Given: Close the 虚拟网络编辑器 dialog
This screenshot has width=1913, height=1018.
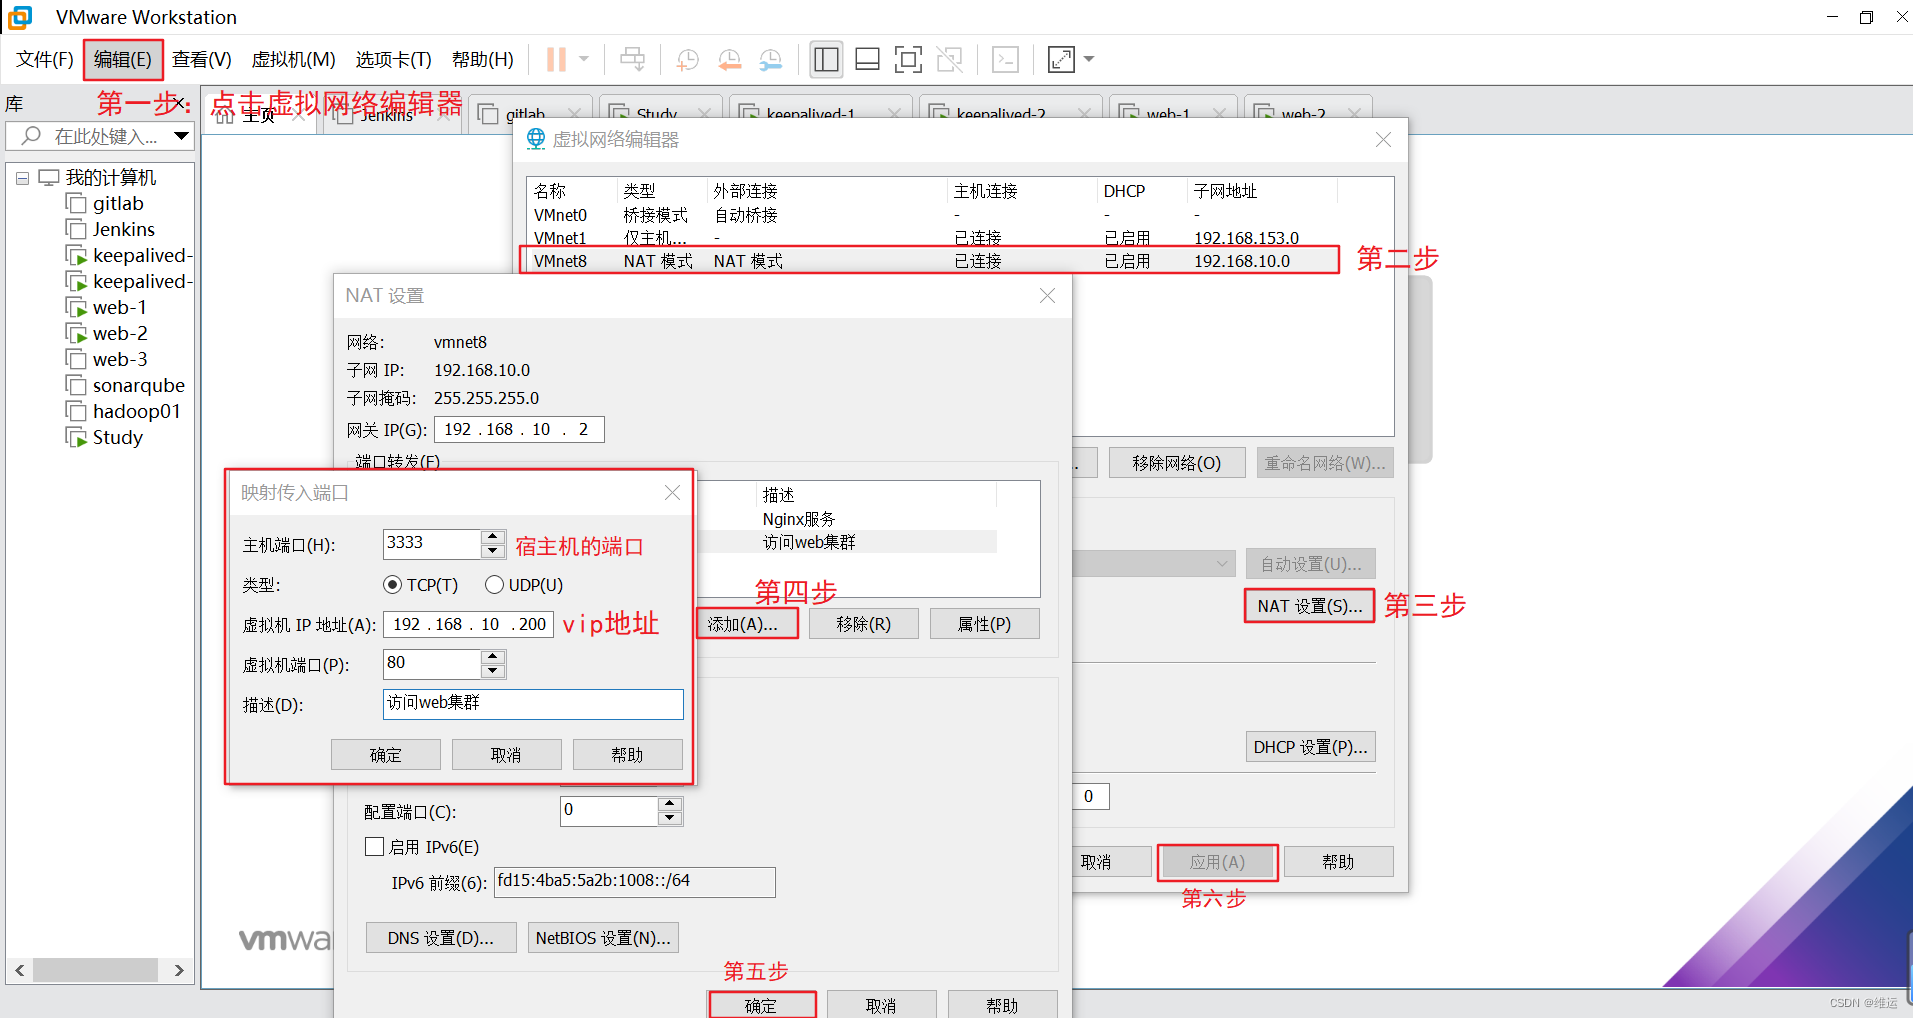Looking at the screenshot, I should coord(1384,140).
